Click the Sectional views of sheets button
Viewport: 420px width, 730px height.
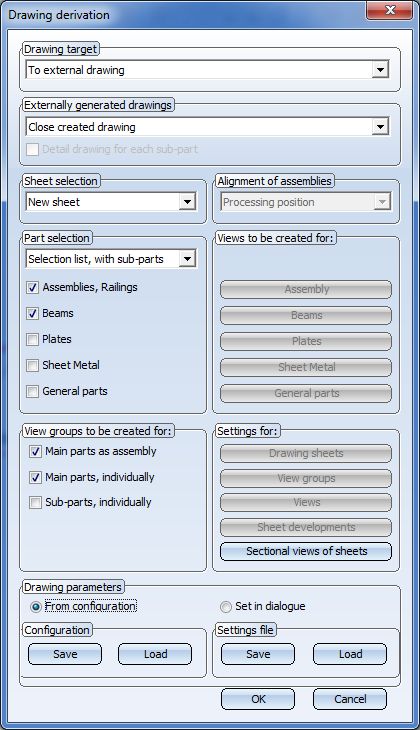[306, 551]
